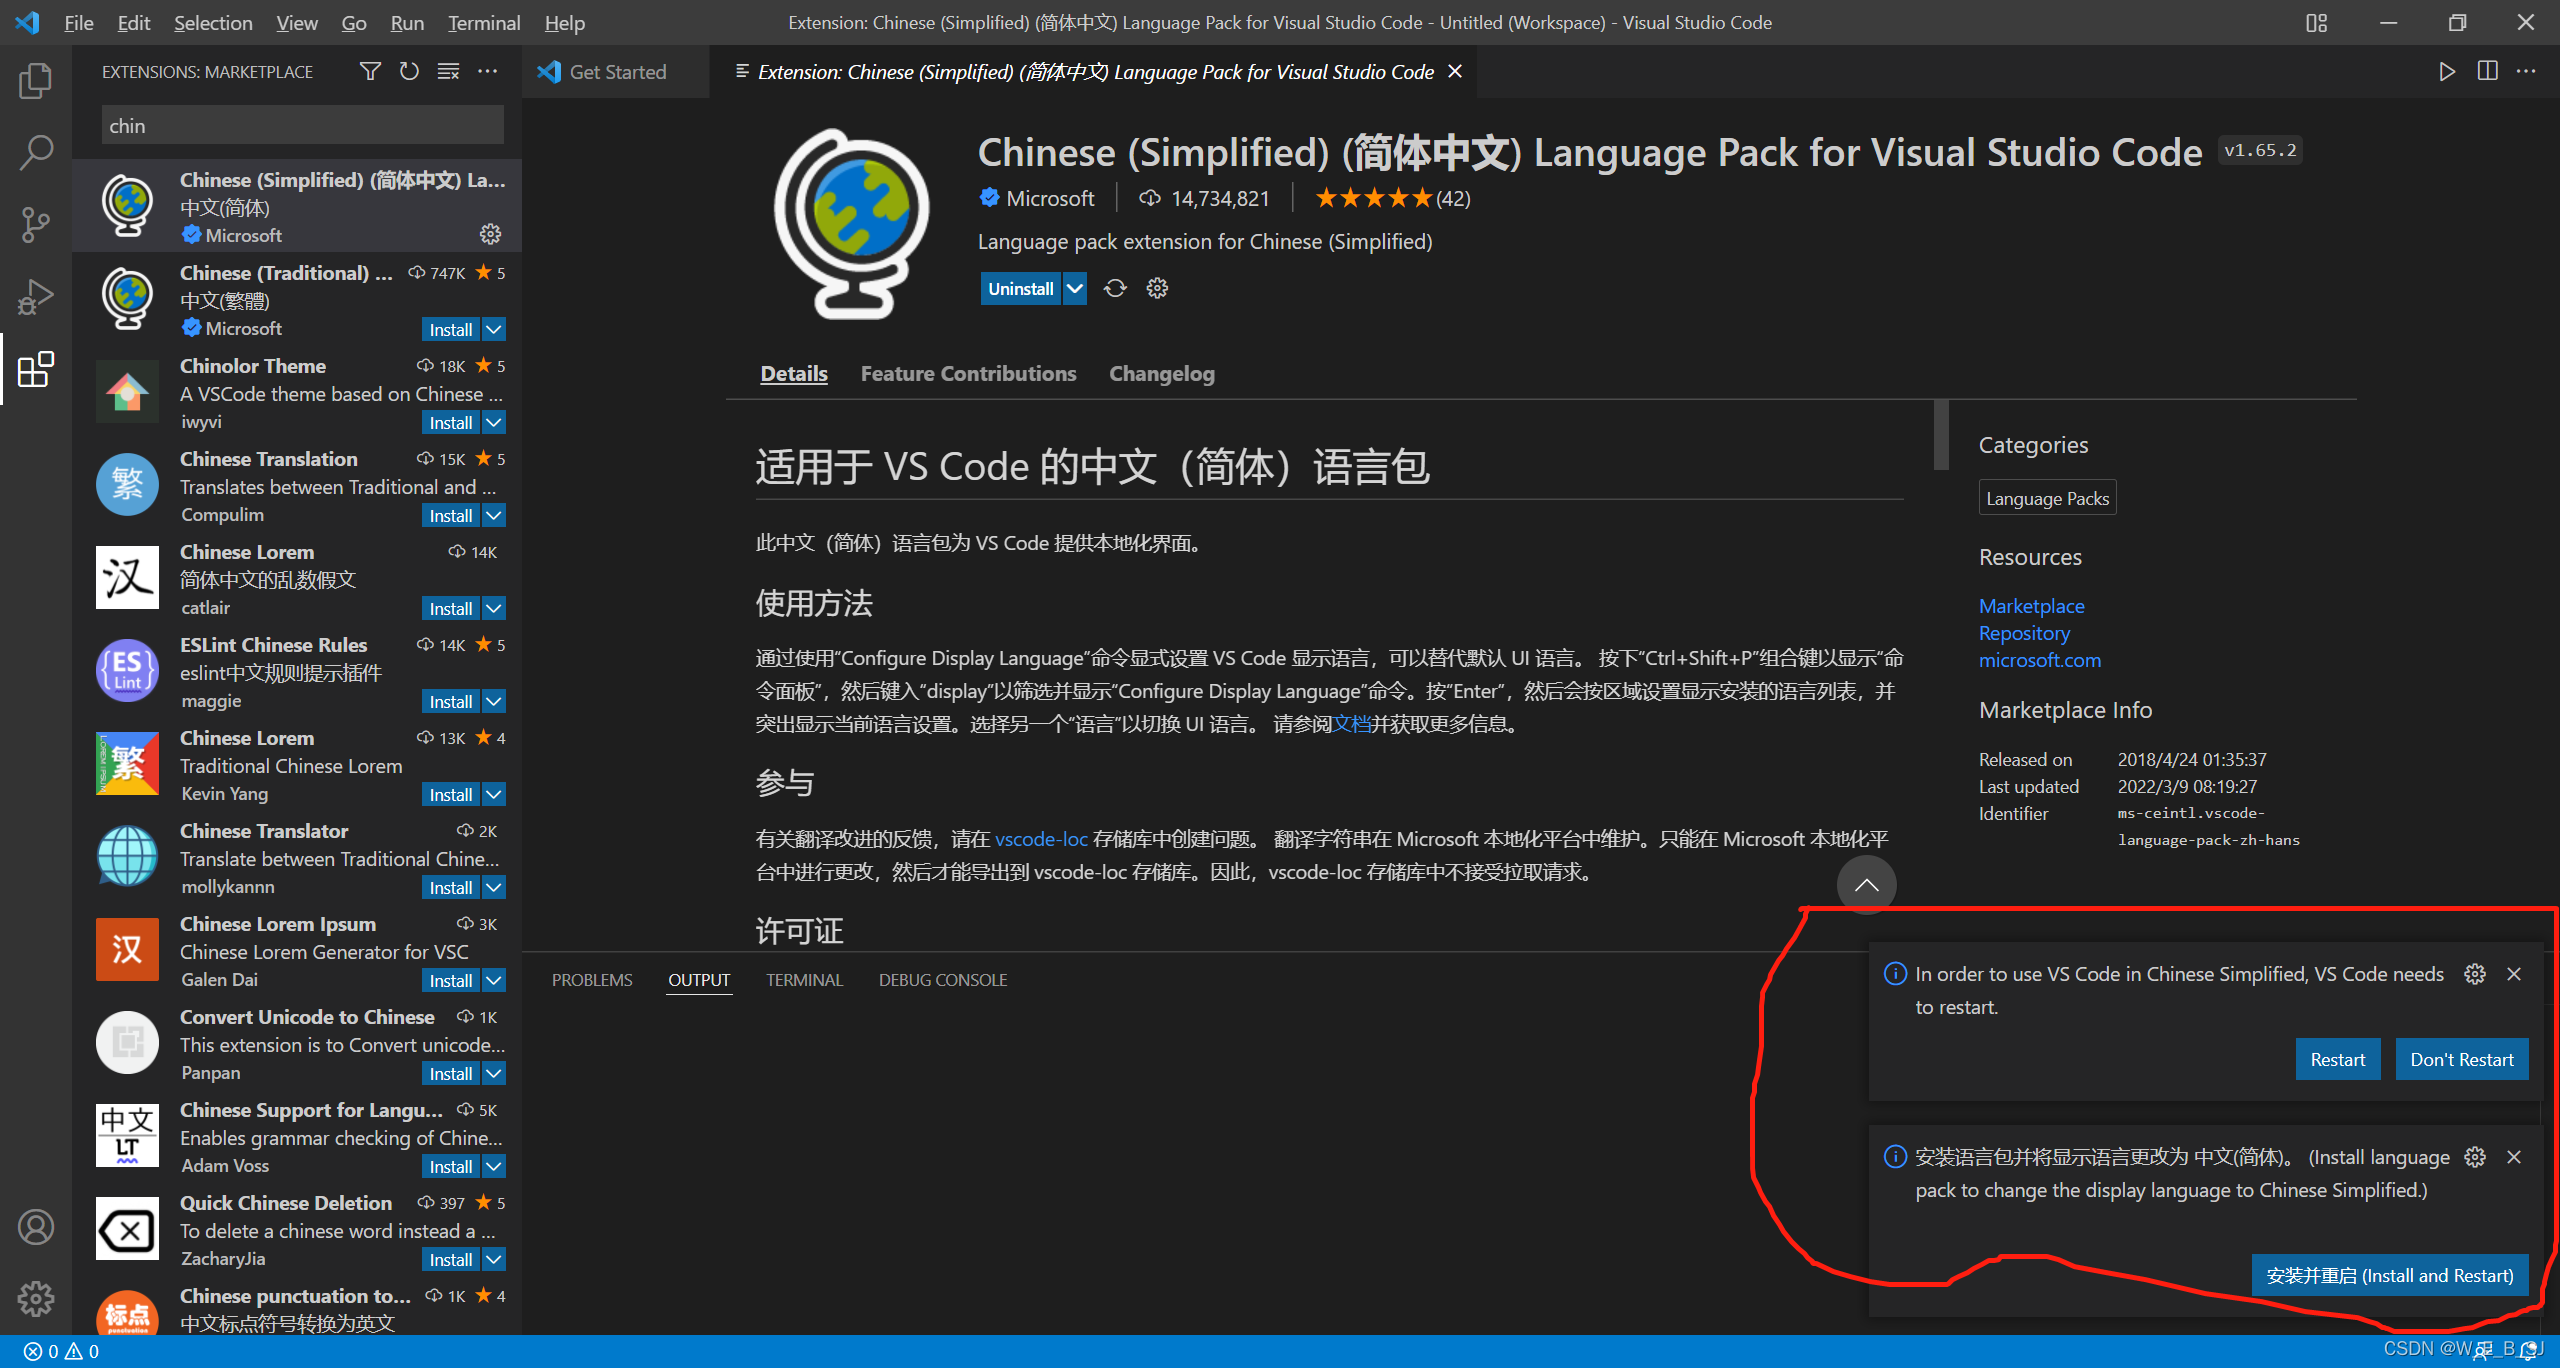Open the Accounts icon in activity bar
2560x1368 pixels.
(36, 1227)
